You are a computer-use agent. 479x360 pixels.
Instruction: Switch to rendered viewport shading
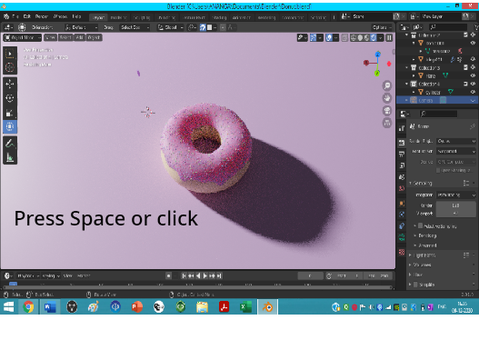[373, 38]
